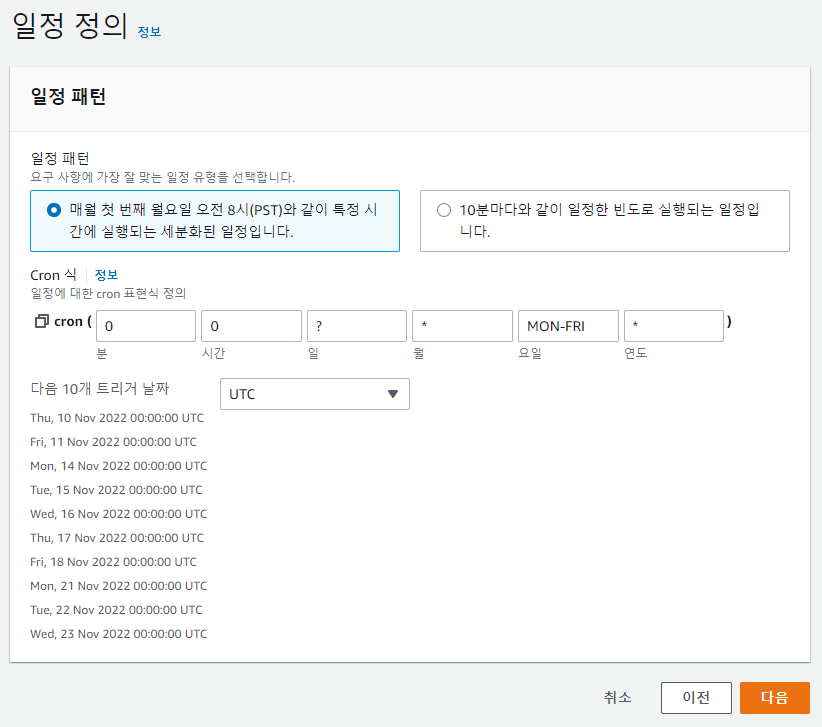The width and height of the screenshot is (822, 727).
Task: Click the '일정에 대한 cron 표현식 정의' description
Action: tap(108, 294)
